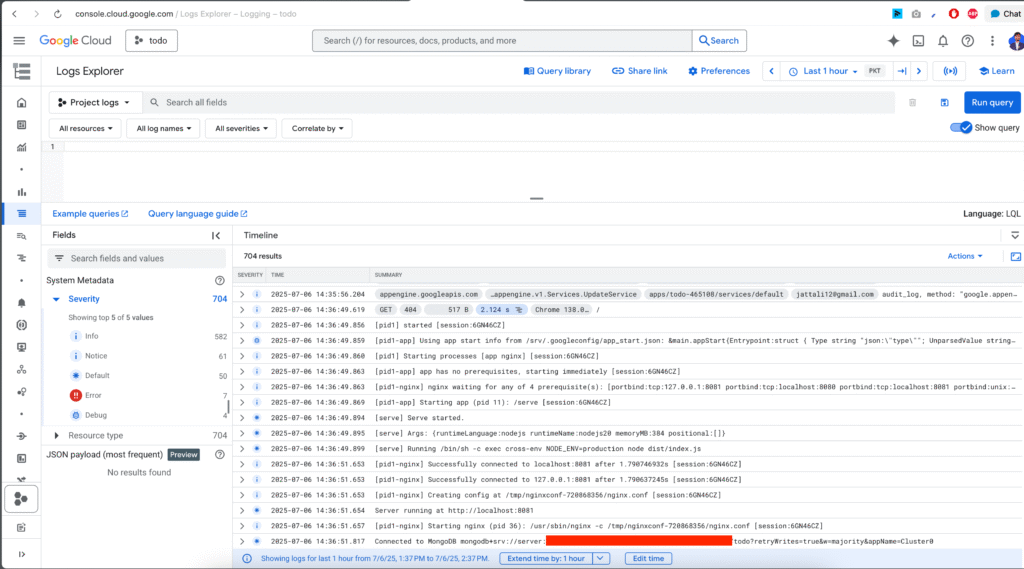Filter by Default severity
This screenshot has width=1024, height=569.
click(97, 376)
